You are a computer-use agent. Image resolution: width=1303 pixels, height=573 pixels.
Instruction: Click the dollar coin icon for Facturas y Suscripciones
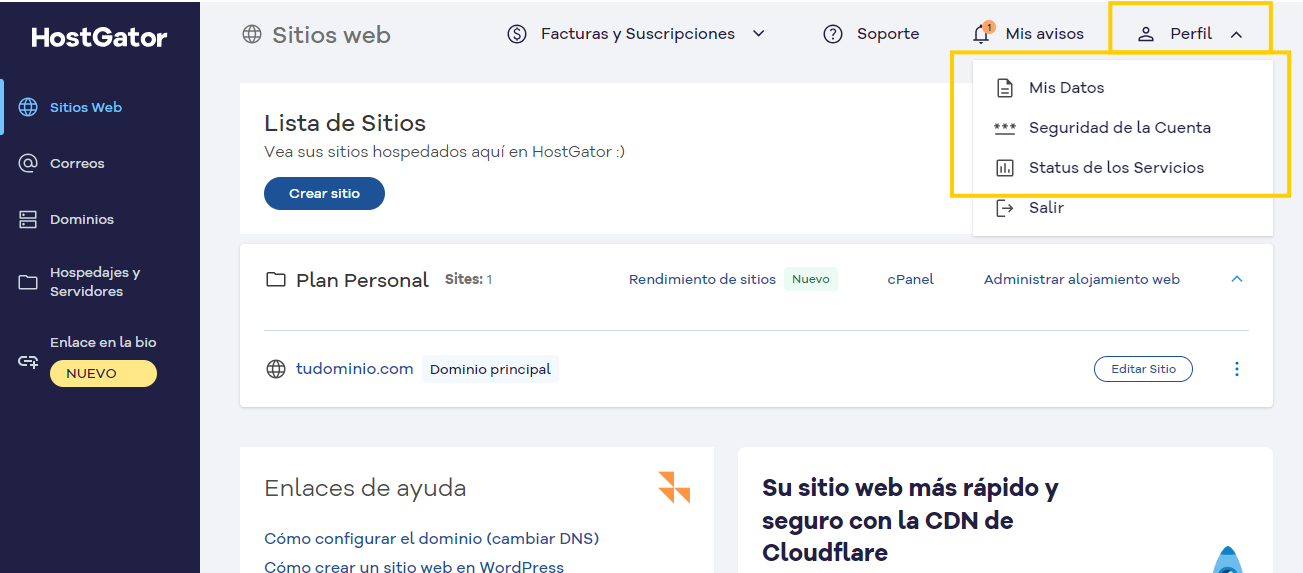517,34
